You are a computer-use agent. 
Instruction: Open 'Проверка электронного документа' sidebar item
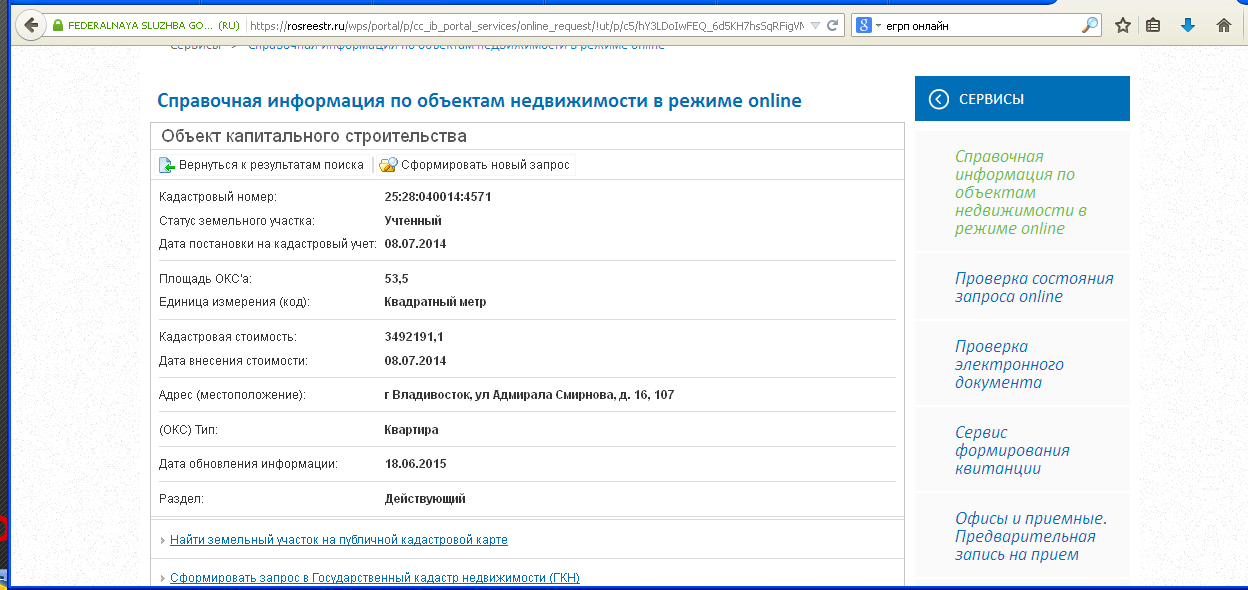coord(1008,364)
